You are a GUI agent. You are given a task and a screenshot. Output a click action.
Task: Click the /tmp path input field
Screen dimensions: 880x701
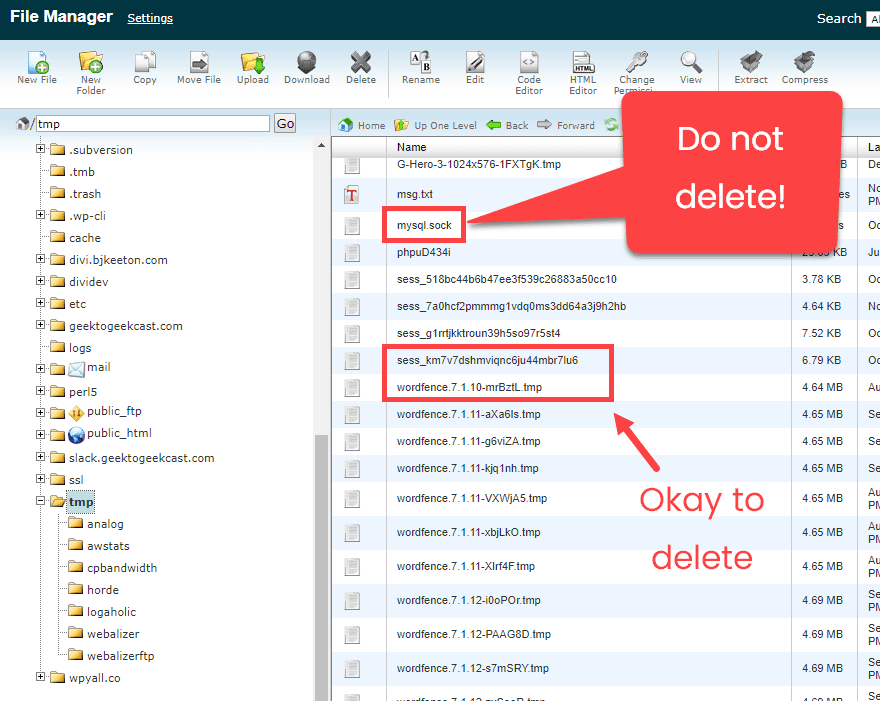pos(150,123)
